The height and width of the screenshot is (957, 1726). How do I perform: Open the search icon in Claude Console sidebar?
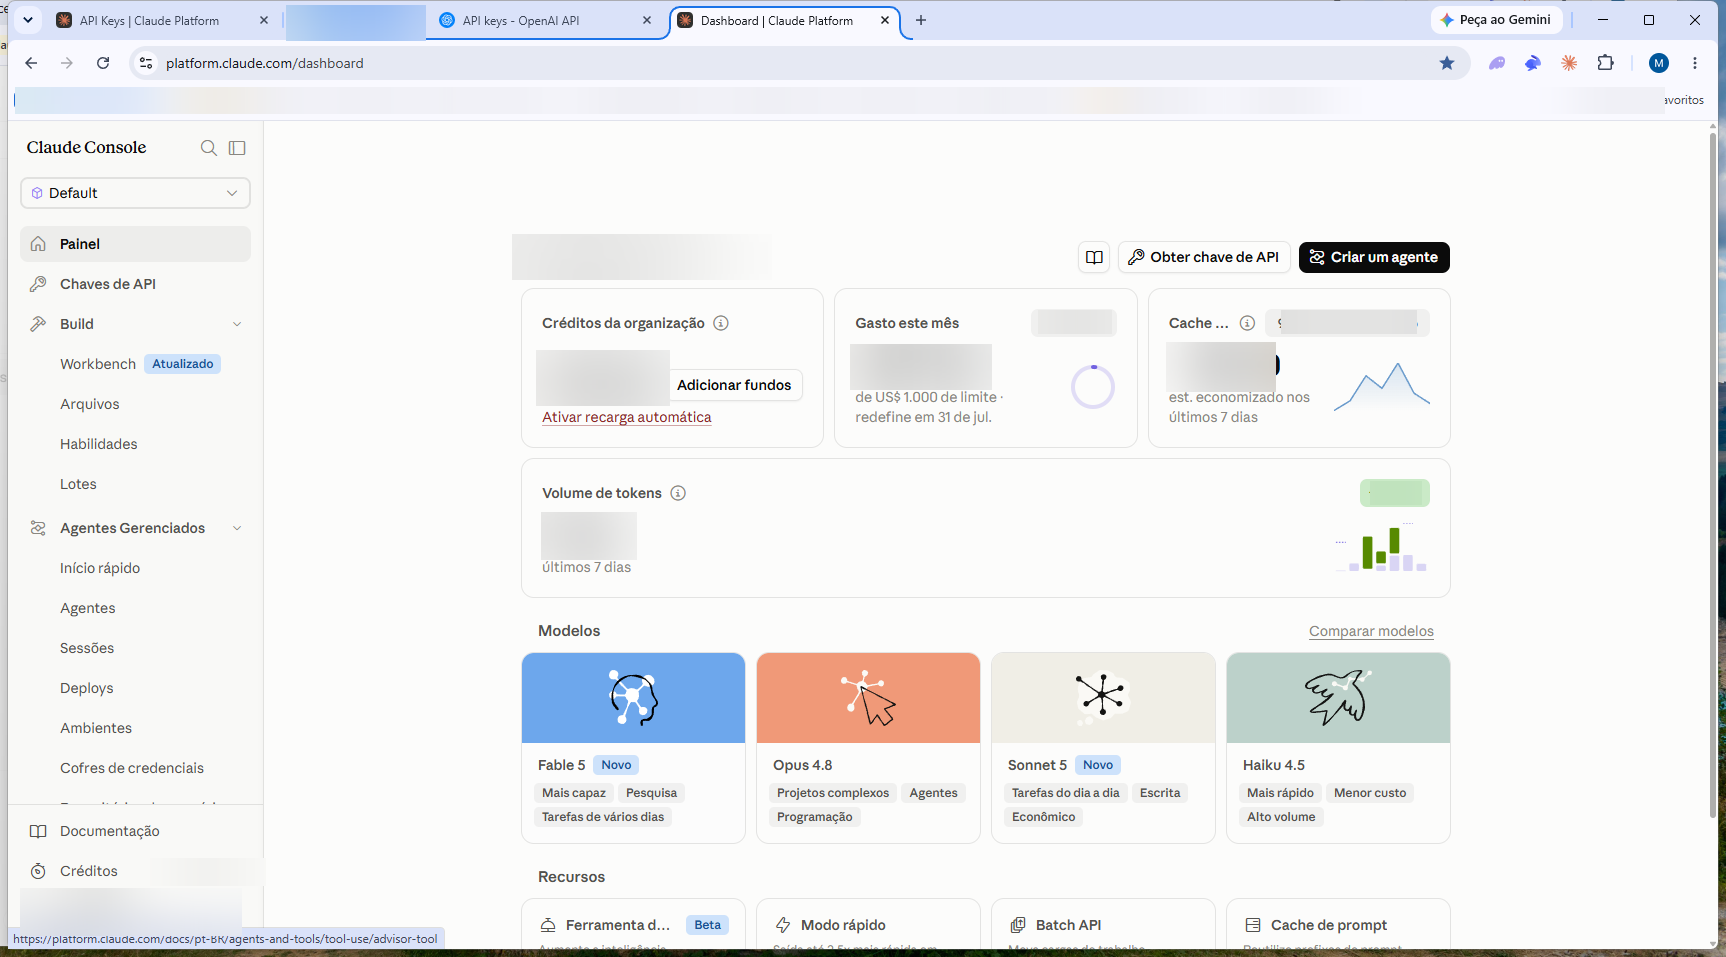click(x=209, y=148)
